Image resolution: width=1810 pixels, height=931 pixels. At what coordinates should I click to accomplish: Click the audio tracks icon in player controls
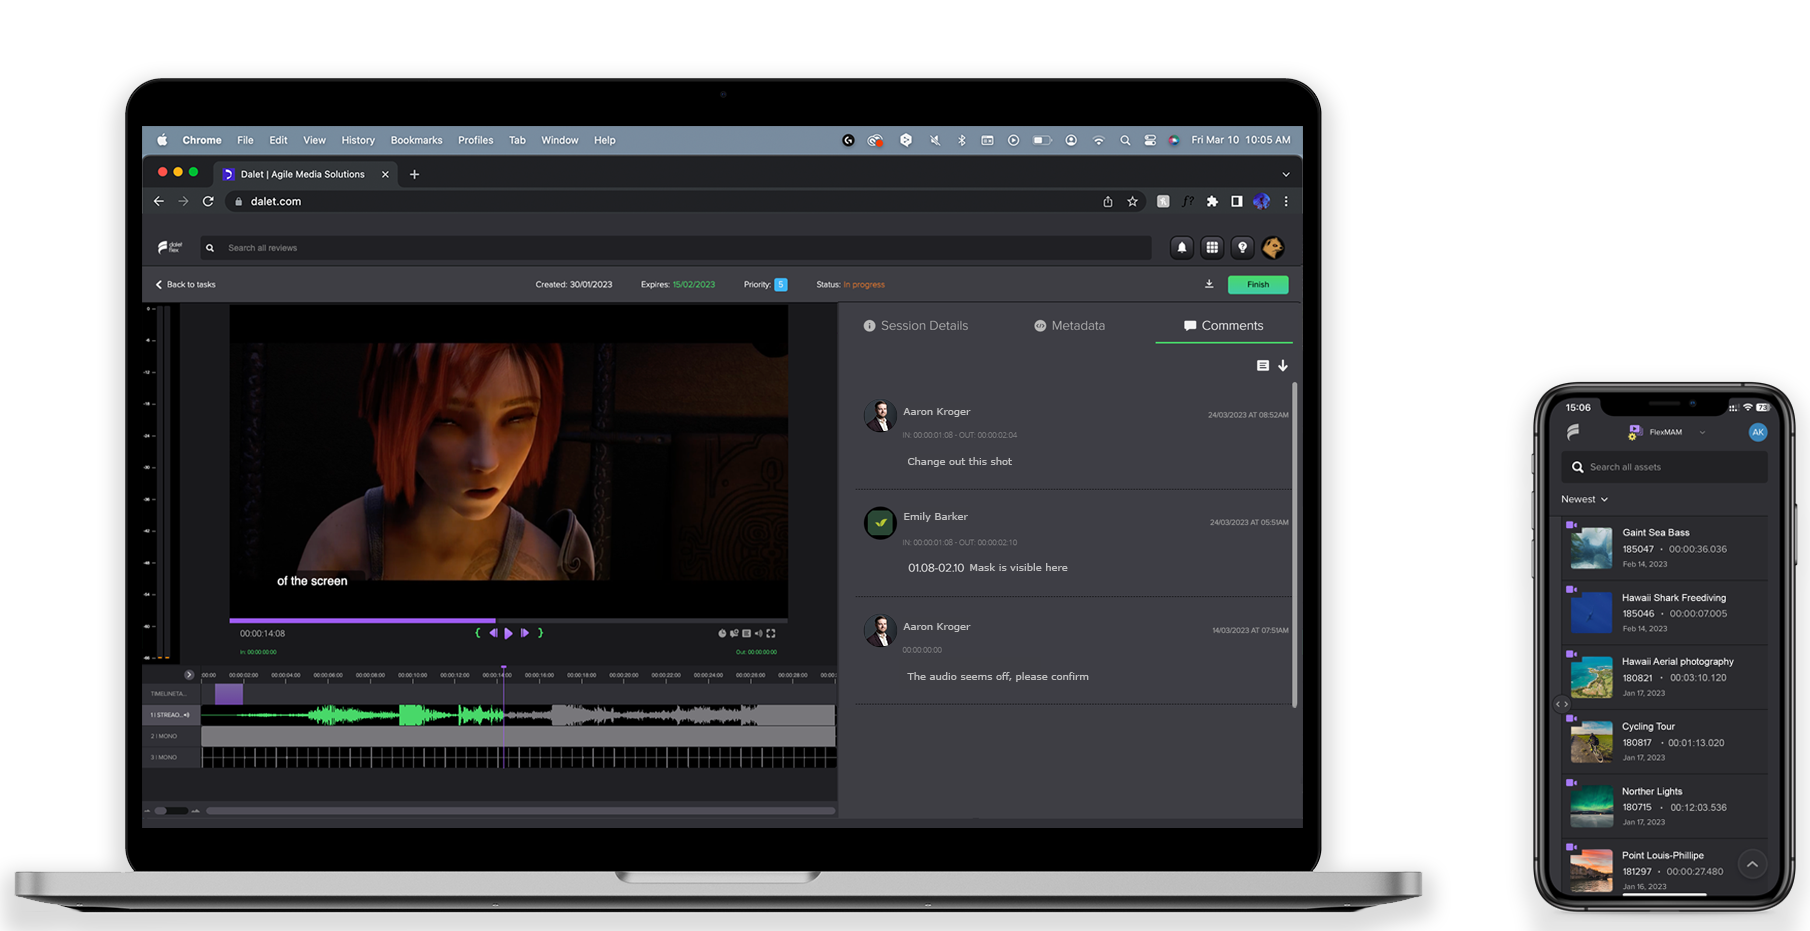(734, 633)
